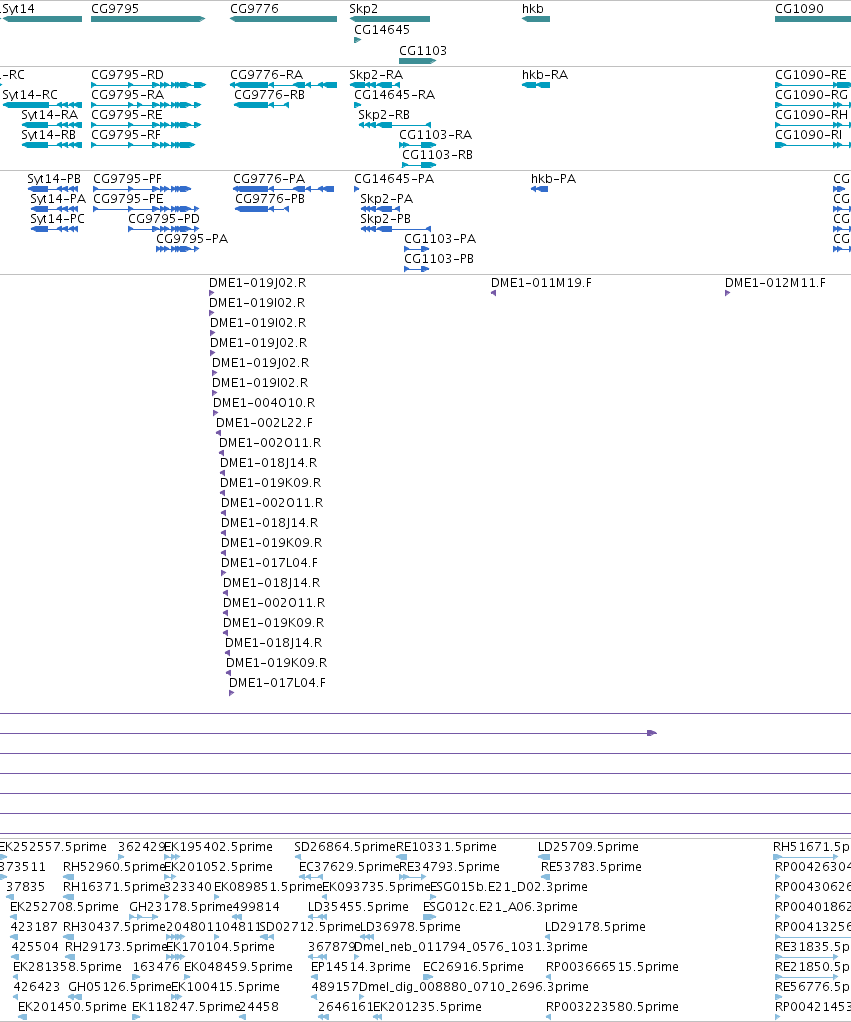851x1022 pixels.
Task: Open EST RP003223580.5prime
Action: coord(613,1007)
